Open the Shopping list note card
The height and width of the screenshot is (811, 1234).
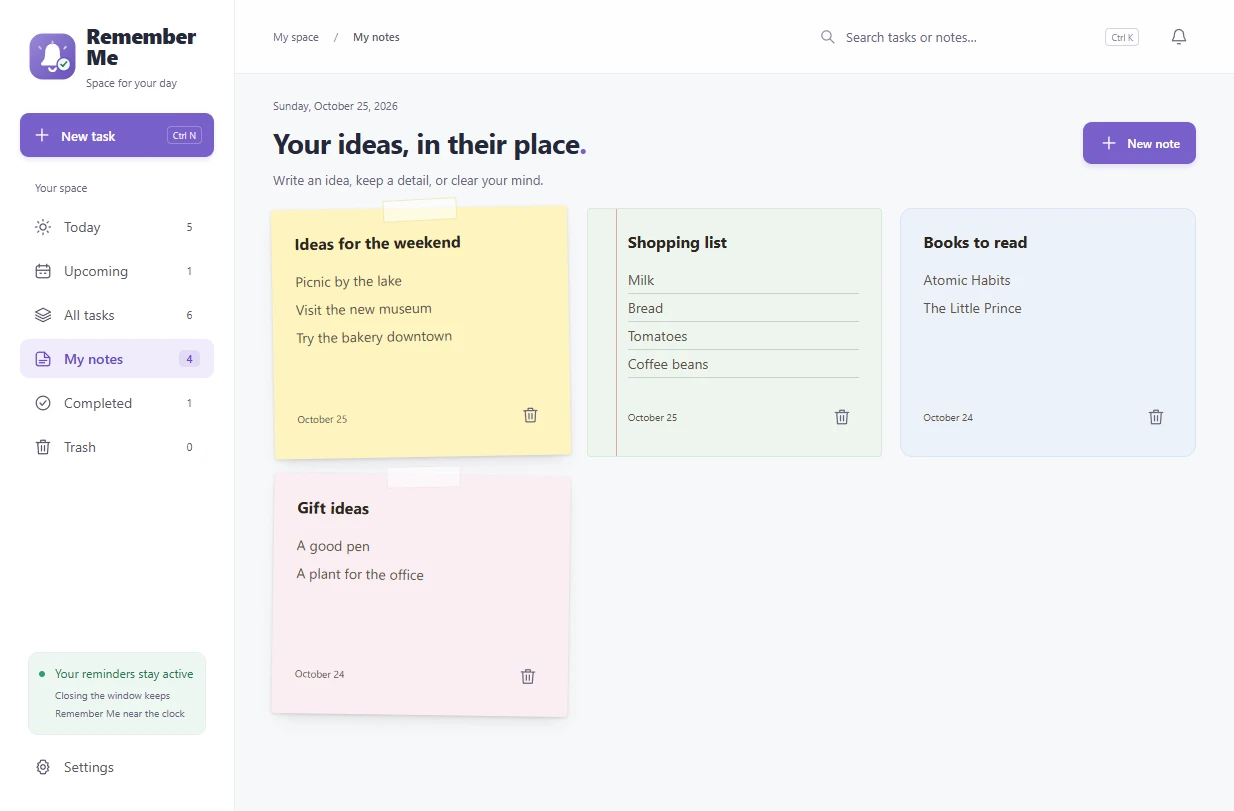[x=734, y=332]
